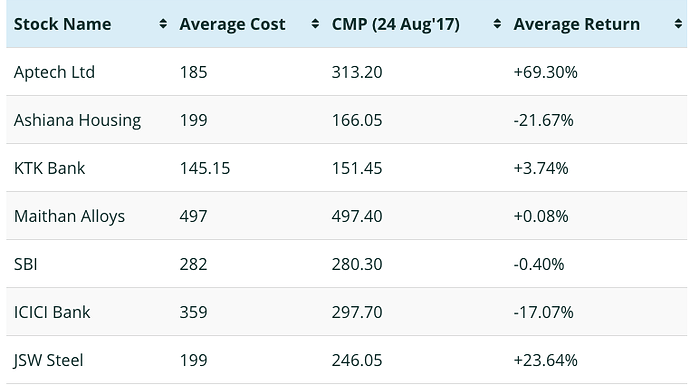This screenshot has height=385, width=690.
Task: Click Maithan Alloys stock name
Action: click(70, 216)
